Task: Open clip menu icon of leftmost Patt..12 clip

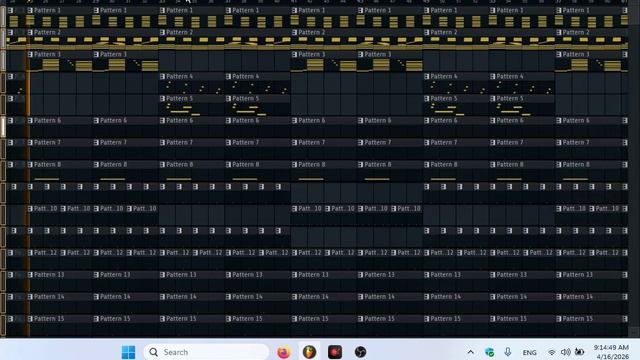Action: click(x=30, y=253)
